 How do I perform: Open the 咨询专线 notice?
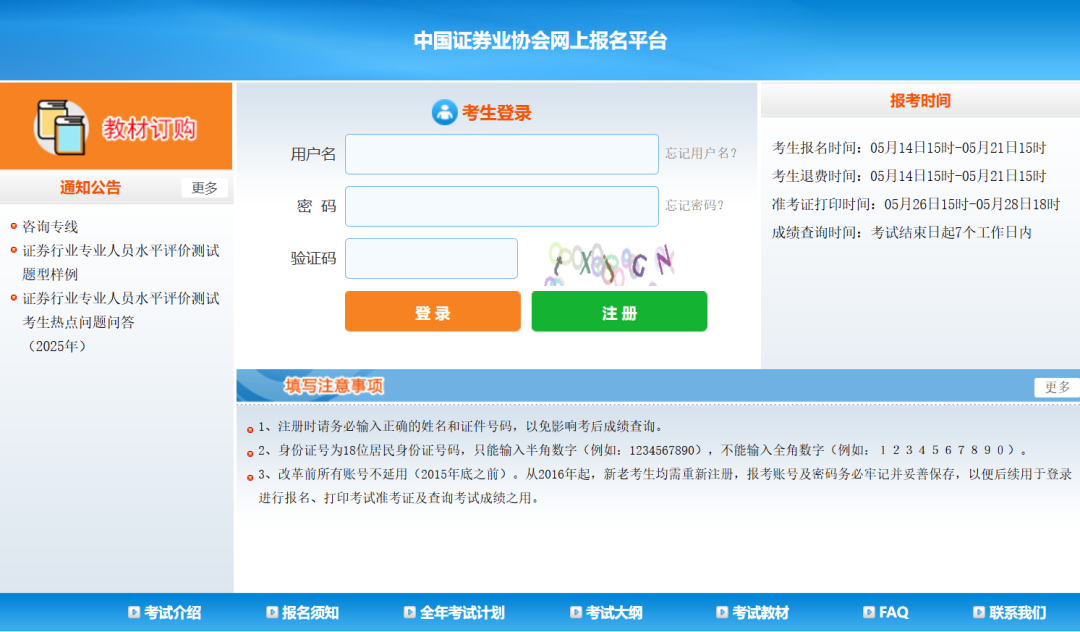coord(50,227)
